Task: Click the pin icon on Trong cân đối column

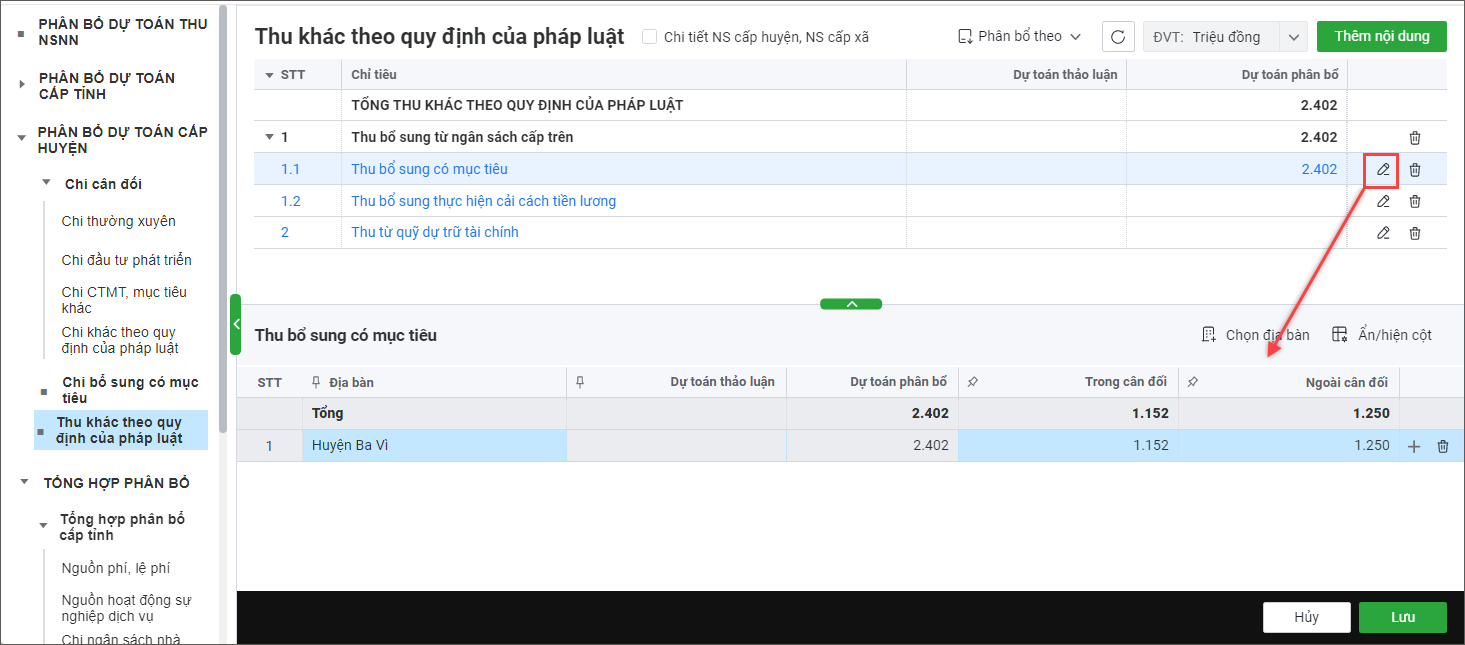Action: [x=973, y=382]
